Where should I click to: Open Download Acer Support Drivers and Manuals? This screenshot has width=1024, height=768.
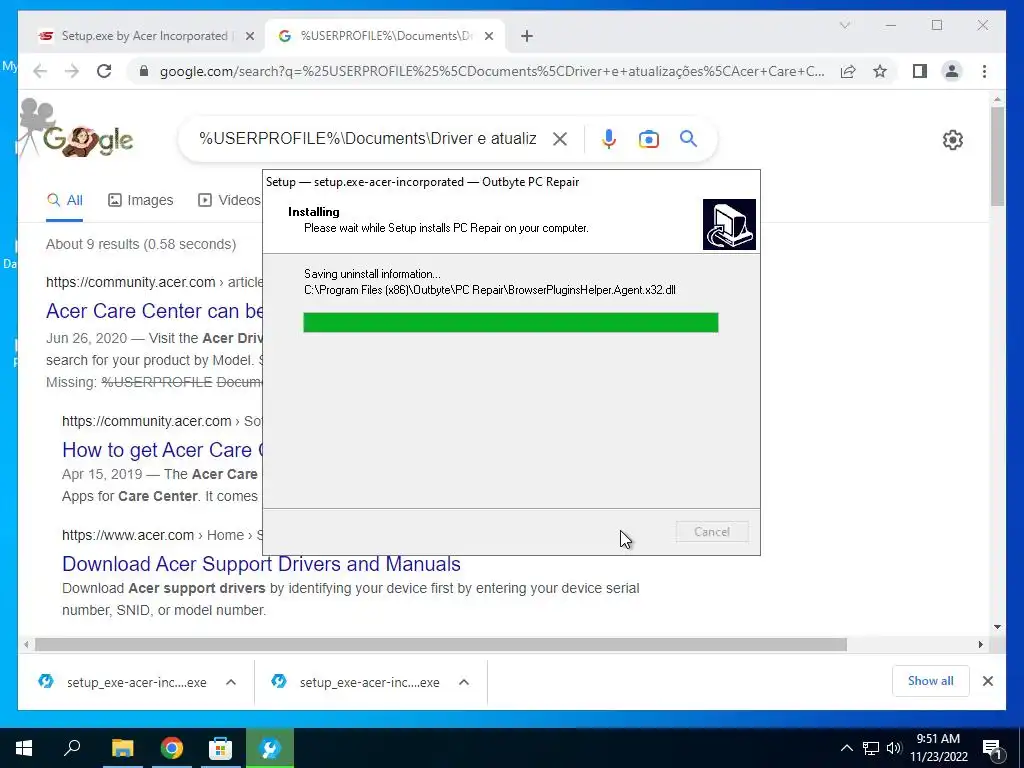point(261,564)
